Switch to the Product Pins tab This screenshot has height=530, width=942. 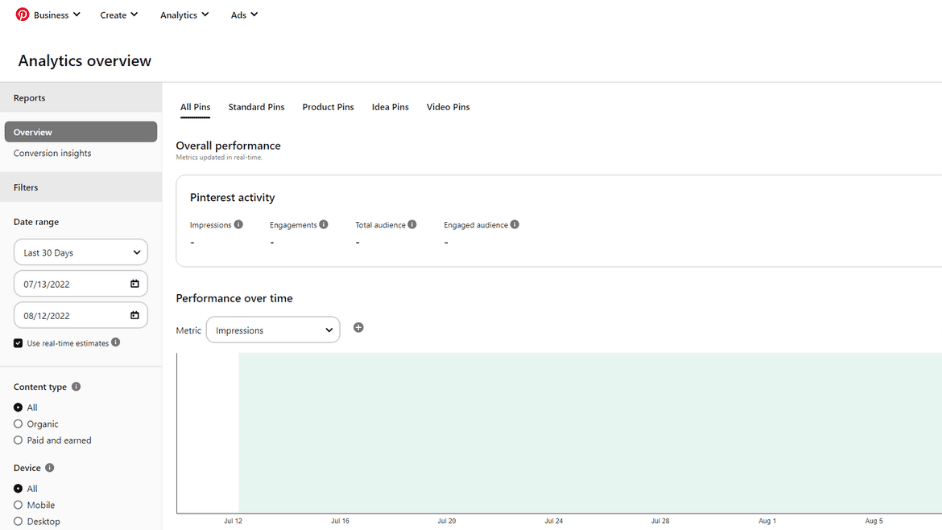[x=328, y=107]
